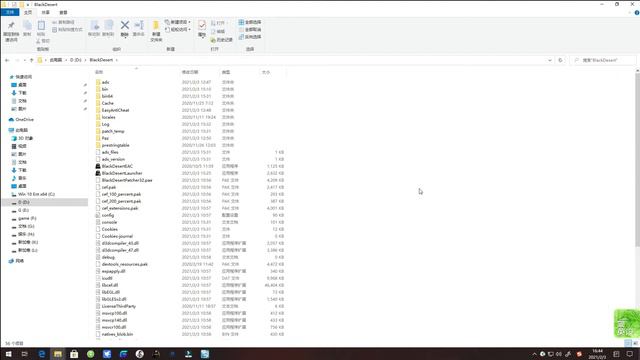Select the cef_extensions.pak file
This screenshot has height=360, width=640.
(x=120, y=208)
